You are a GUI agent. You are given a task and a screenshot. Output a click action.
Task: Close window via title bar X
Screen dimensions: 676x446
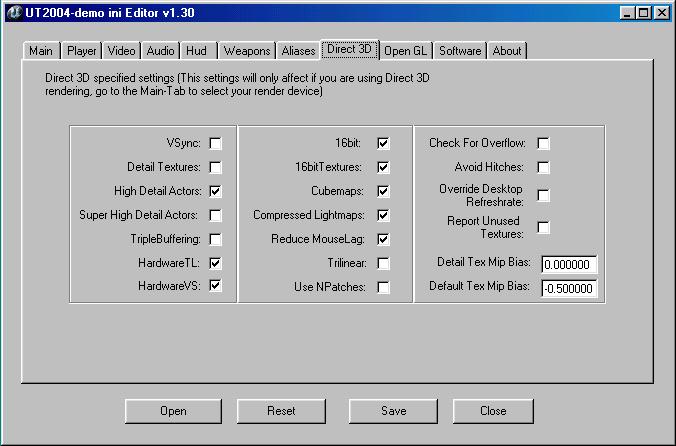[661, 13]
